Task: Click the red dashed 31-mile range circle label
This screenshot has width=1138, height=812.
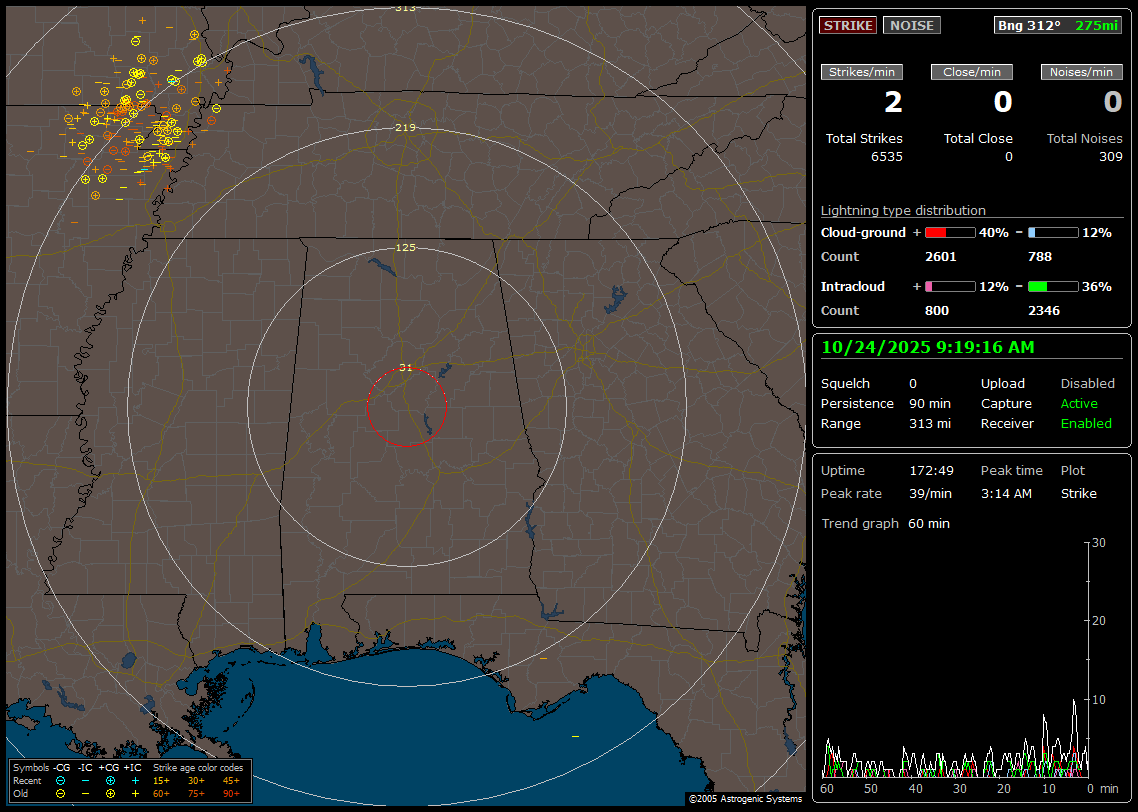Action: (x=405, y=367)
